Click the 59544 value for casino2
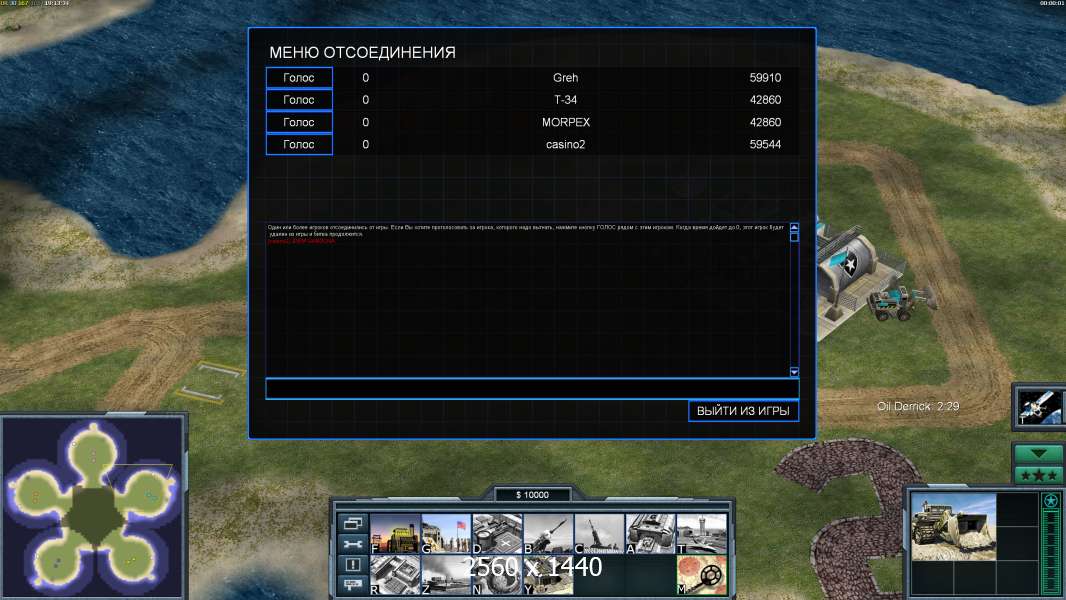Viewport: 1066px width, 600px height. coord(765,144)
